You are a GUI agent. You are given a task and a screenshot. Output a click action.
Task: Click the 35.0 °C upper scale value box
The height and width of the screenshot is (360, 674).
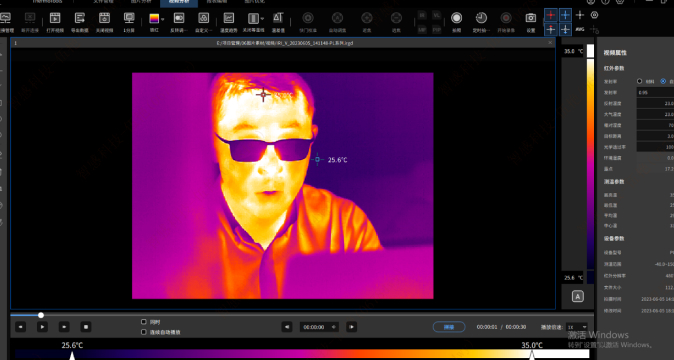pos(573,51)
